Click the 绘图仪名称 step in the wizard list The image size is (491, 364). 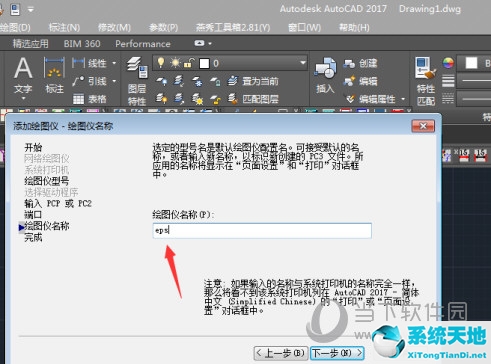(46, 226)
